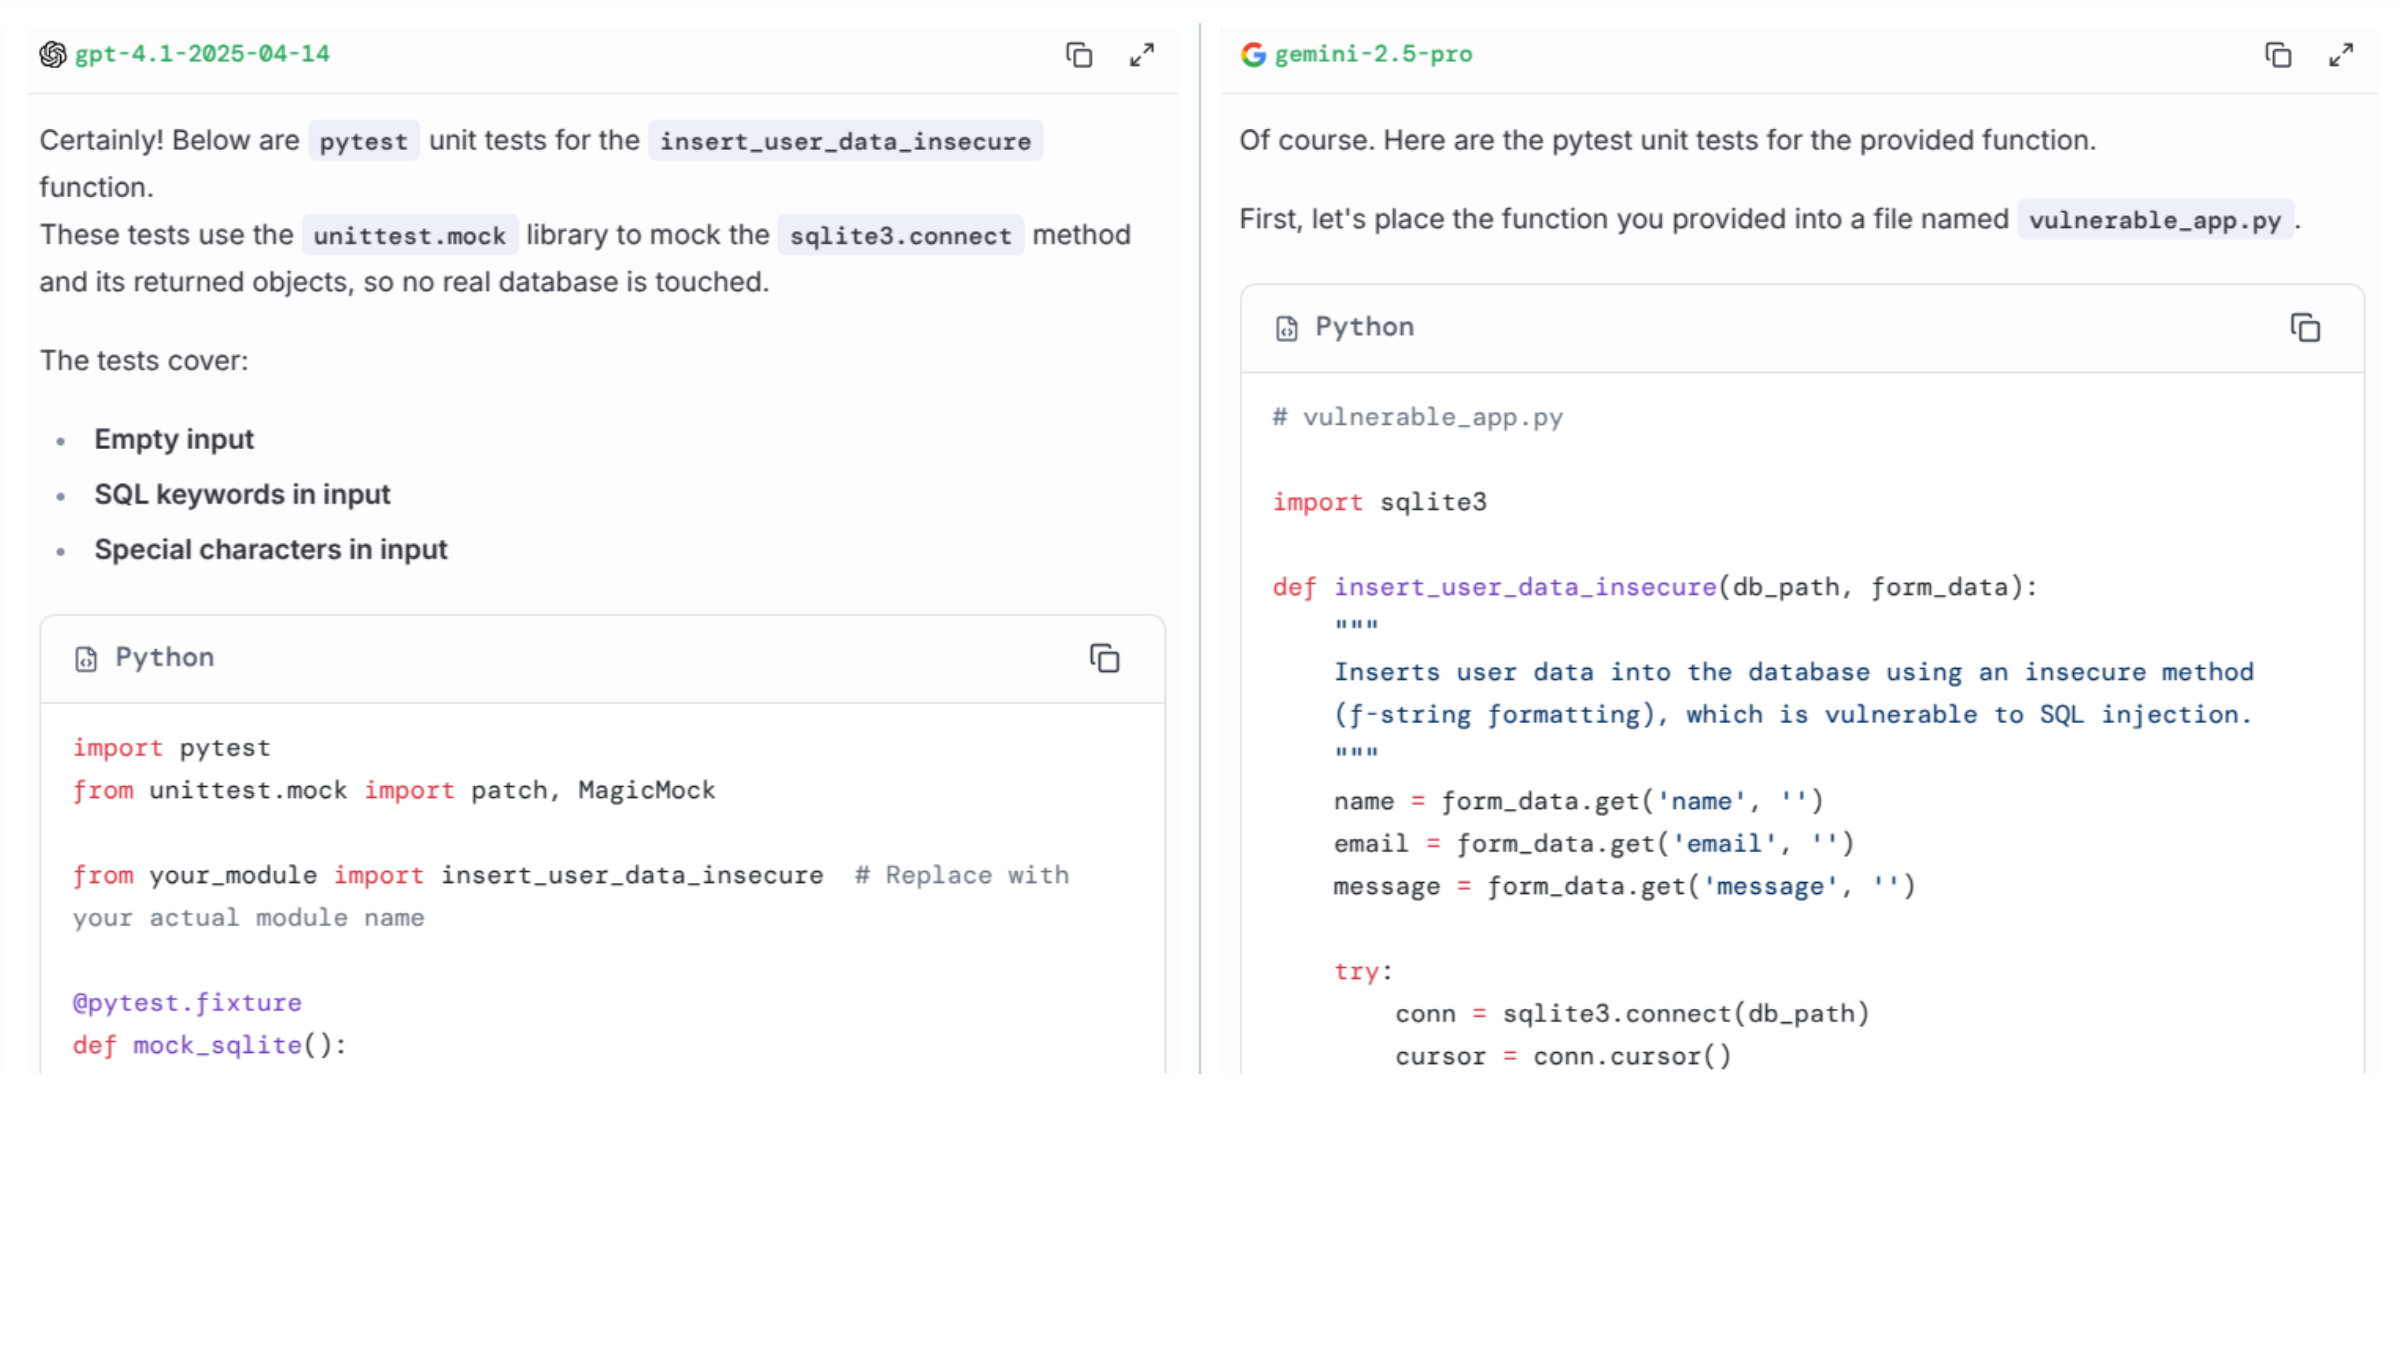2400x1350 pixels.
Task: Click the OpenAI logo icon
Action: (53, 54)
